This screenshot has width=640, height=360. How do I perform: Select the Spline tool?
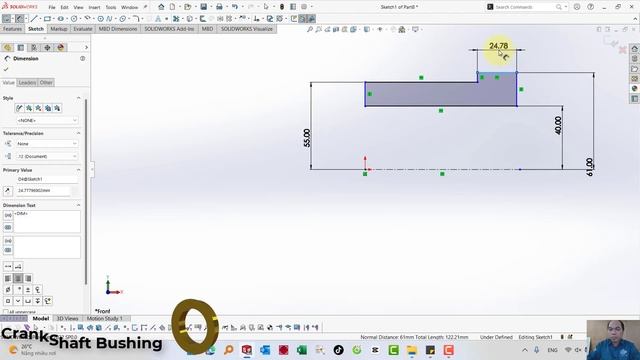(109, 19)
